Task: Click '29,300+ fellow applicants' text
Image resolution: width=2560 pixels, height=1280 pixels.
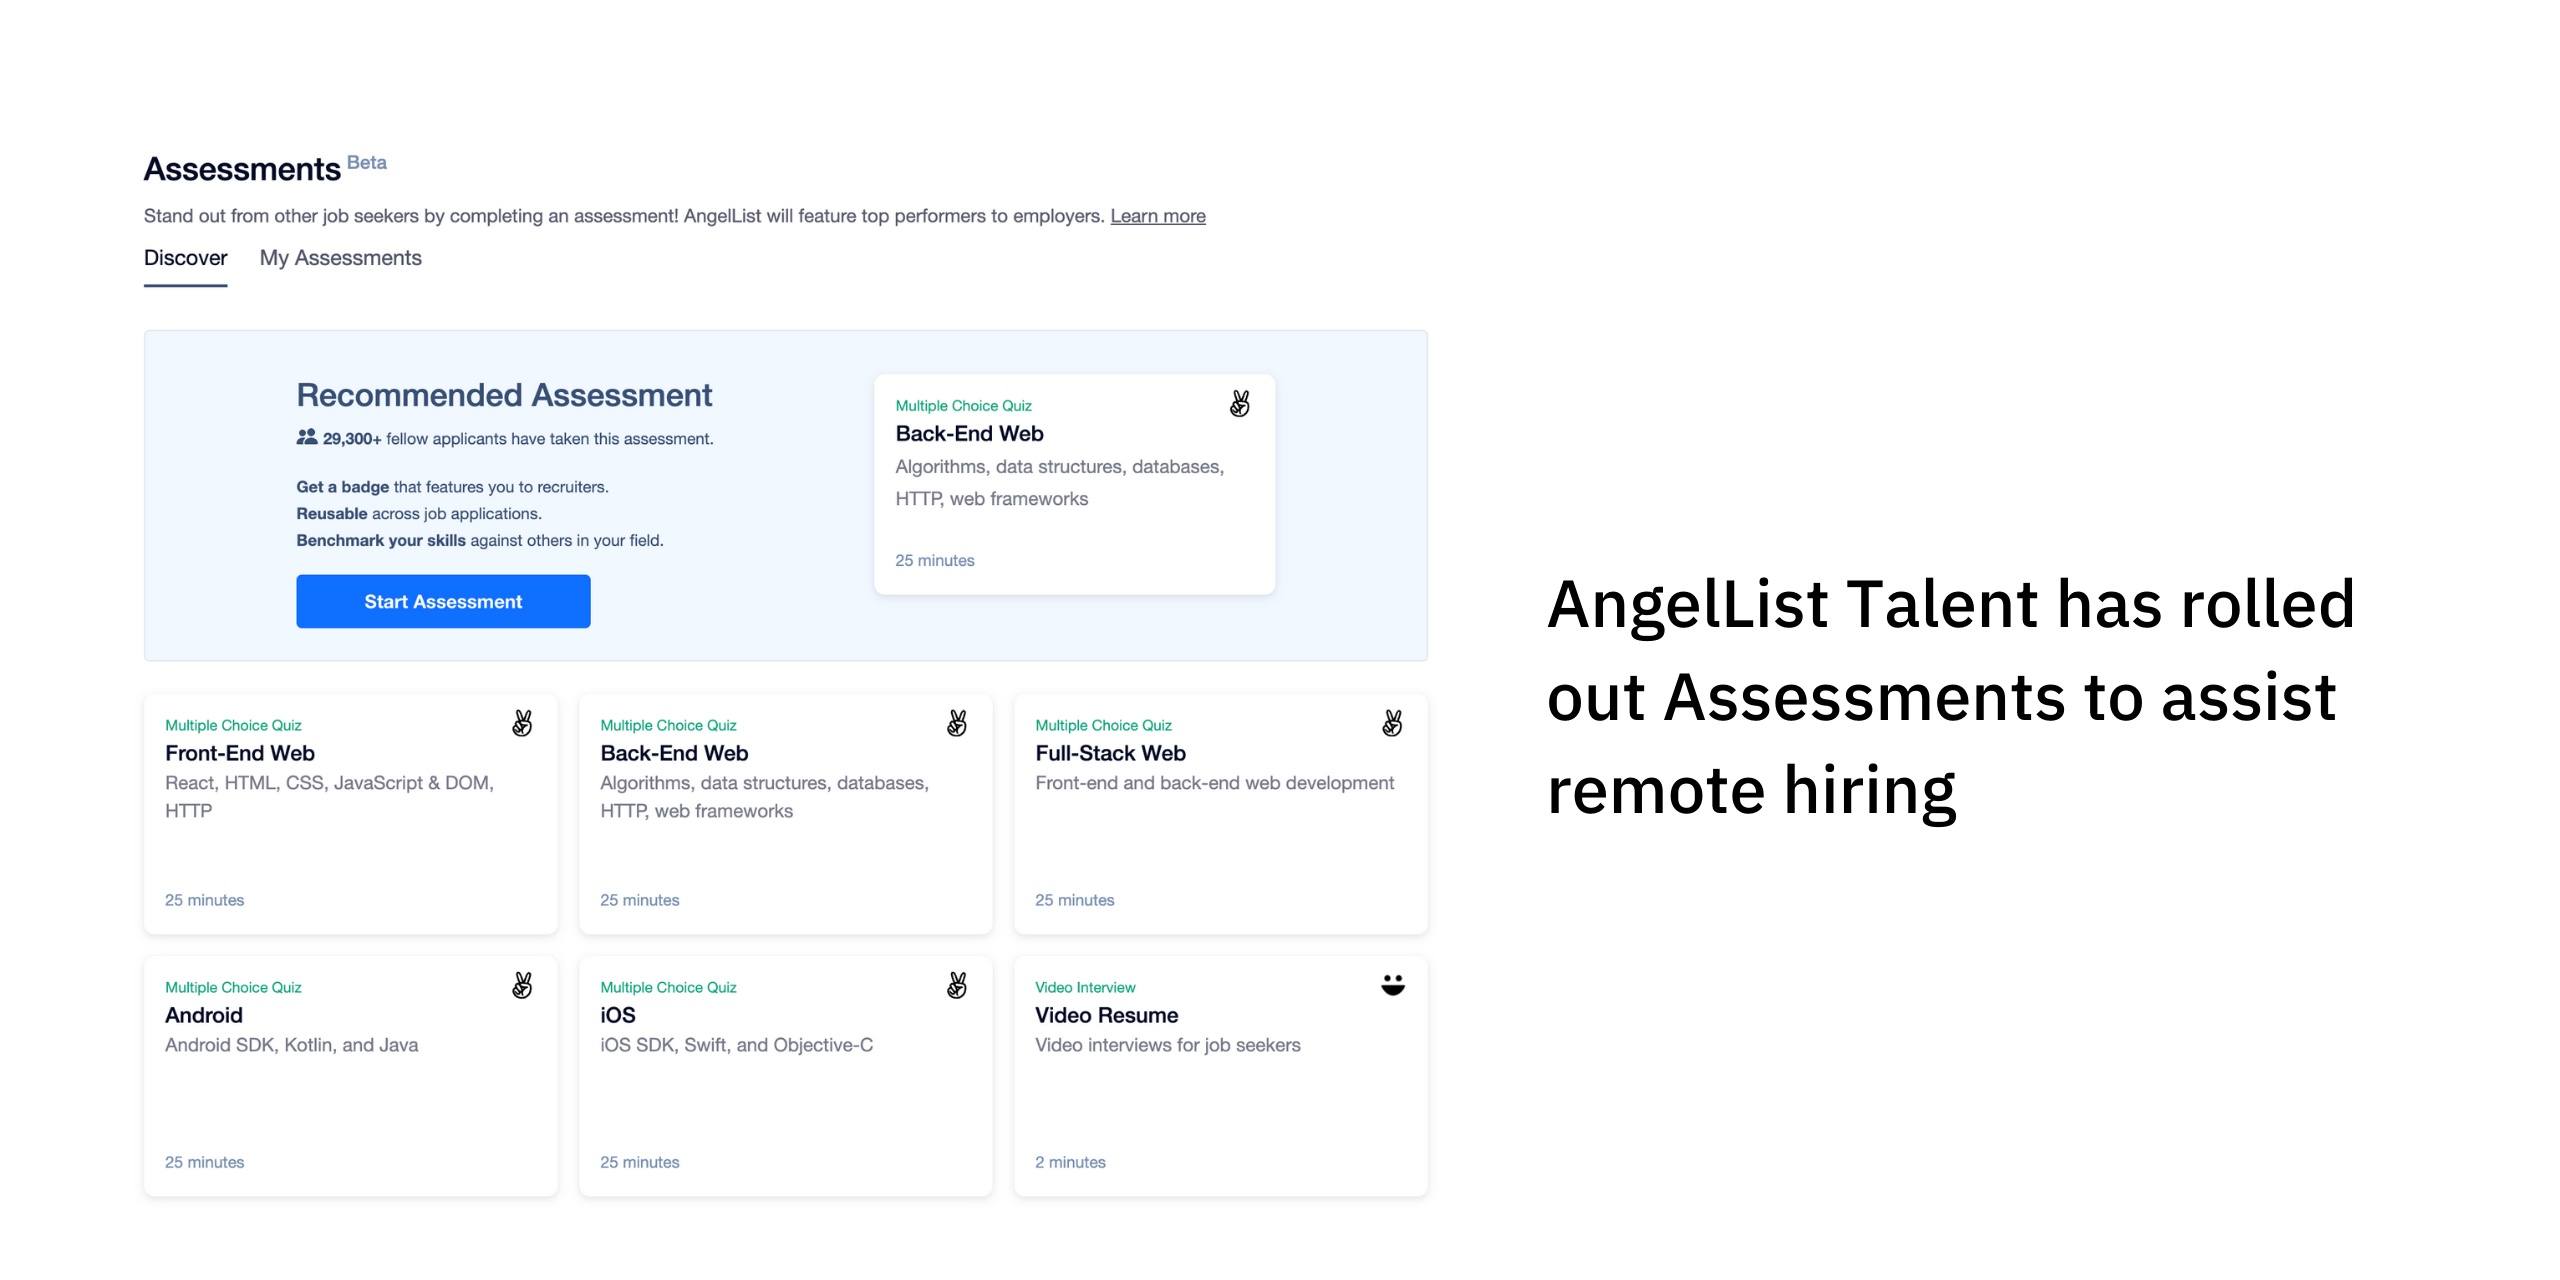Action: coord(518,439)
